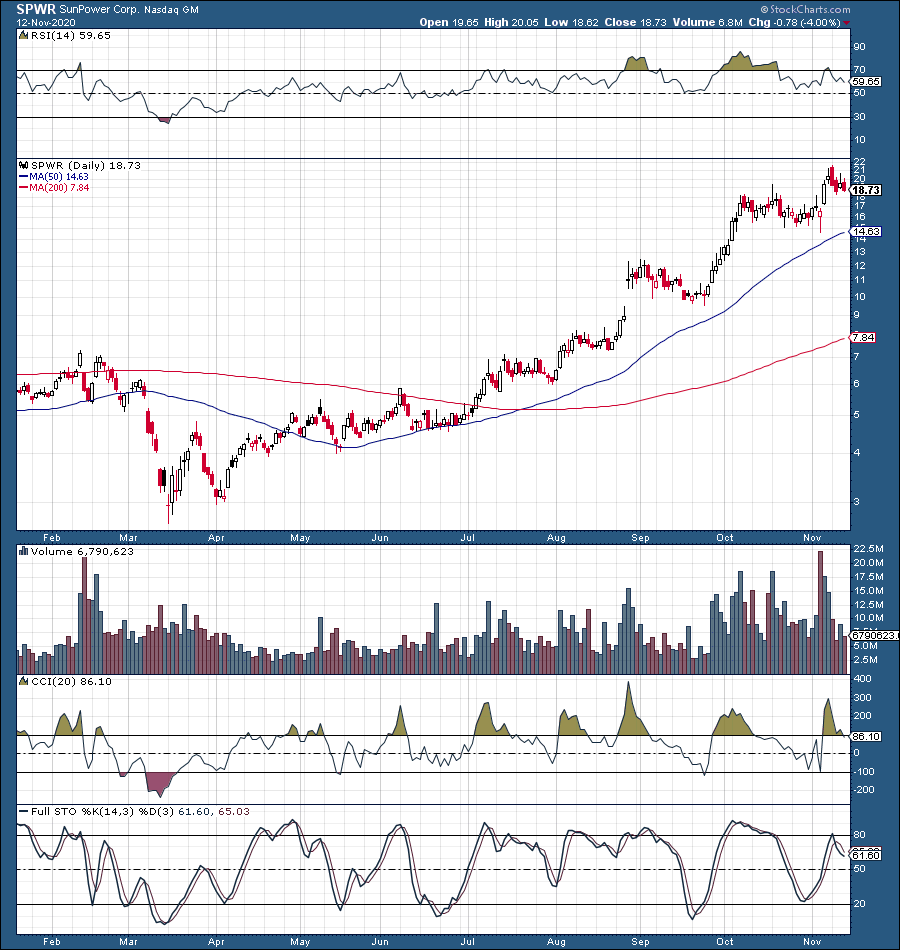Click the Nasdaq GM exchange label
The image size is (900, 950).
click(172, 10)
